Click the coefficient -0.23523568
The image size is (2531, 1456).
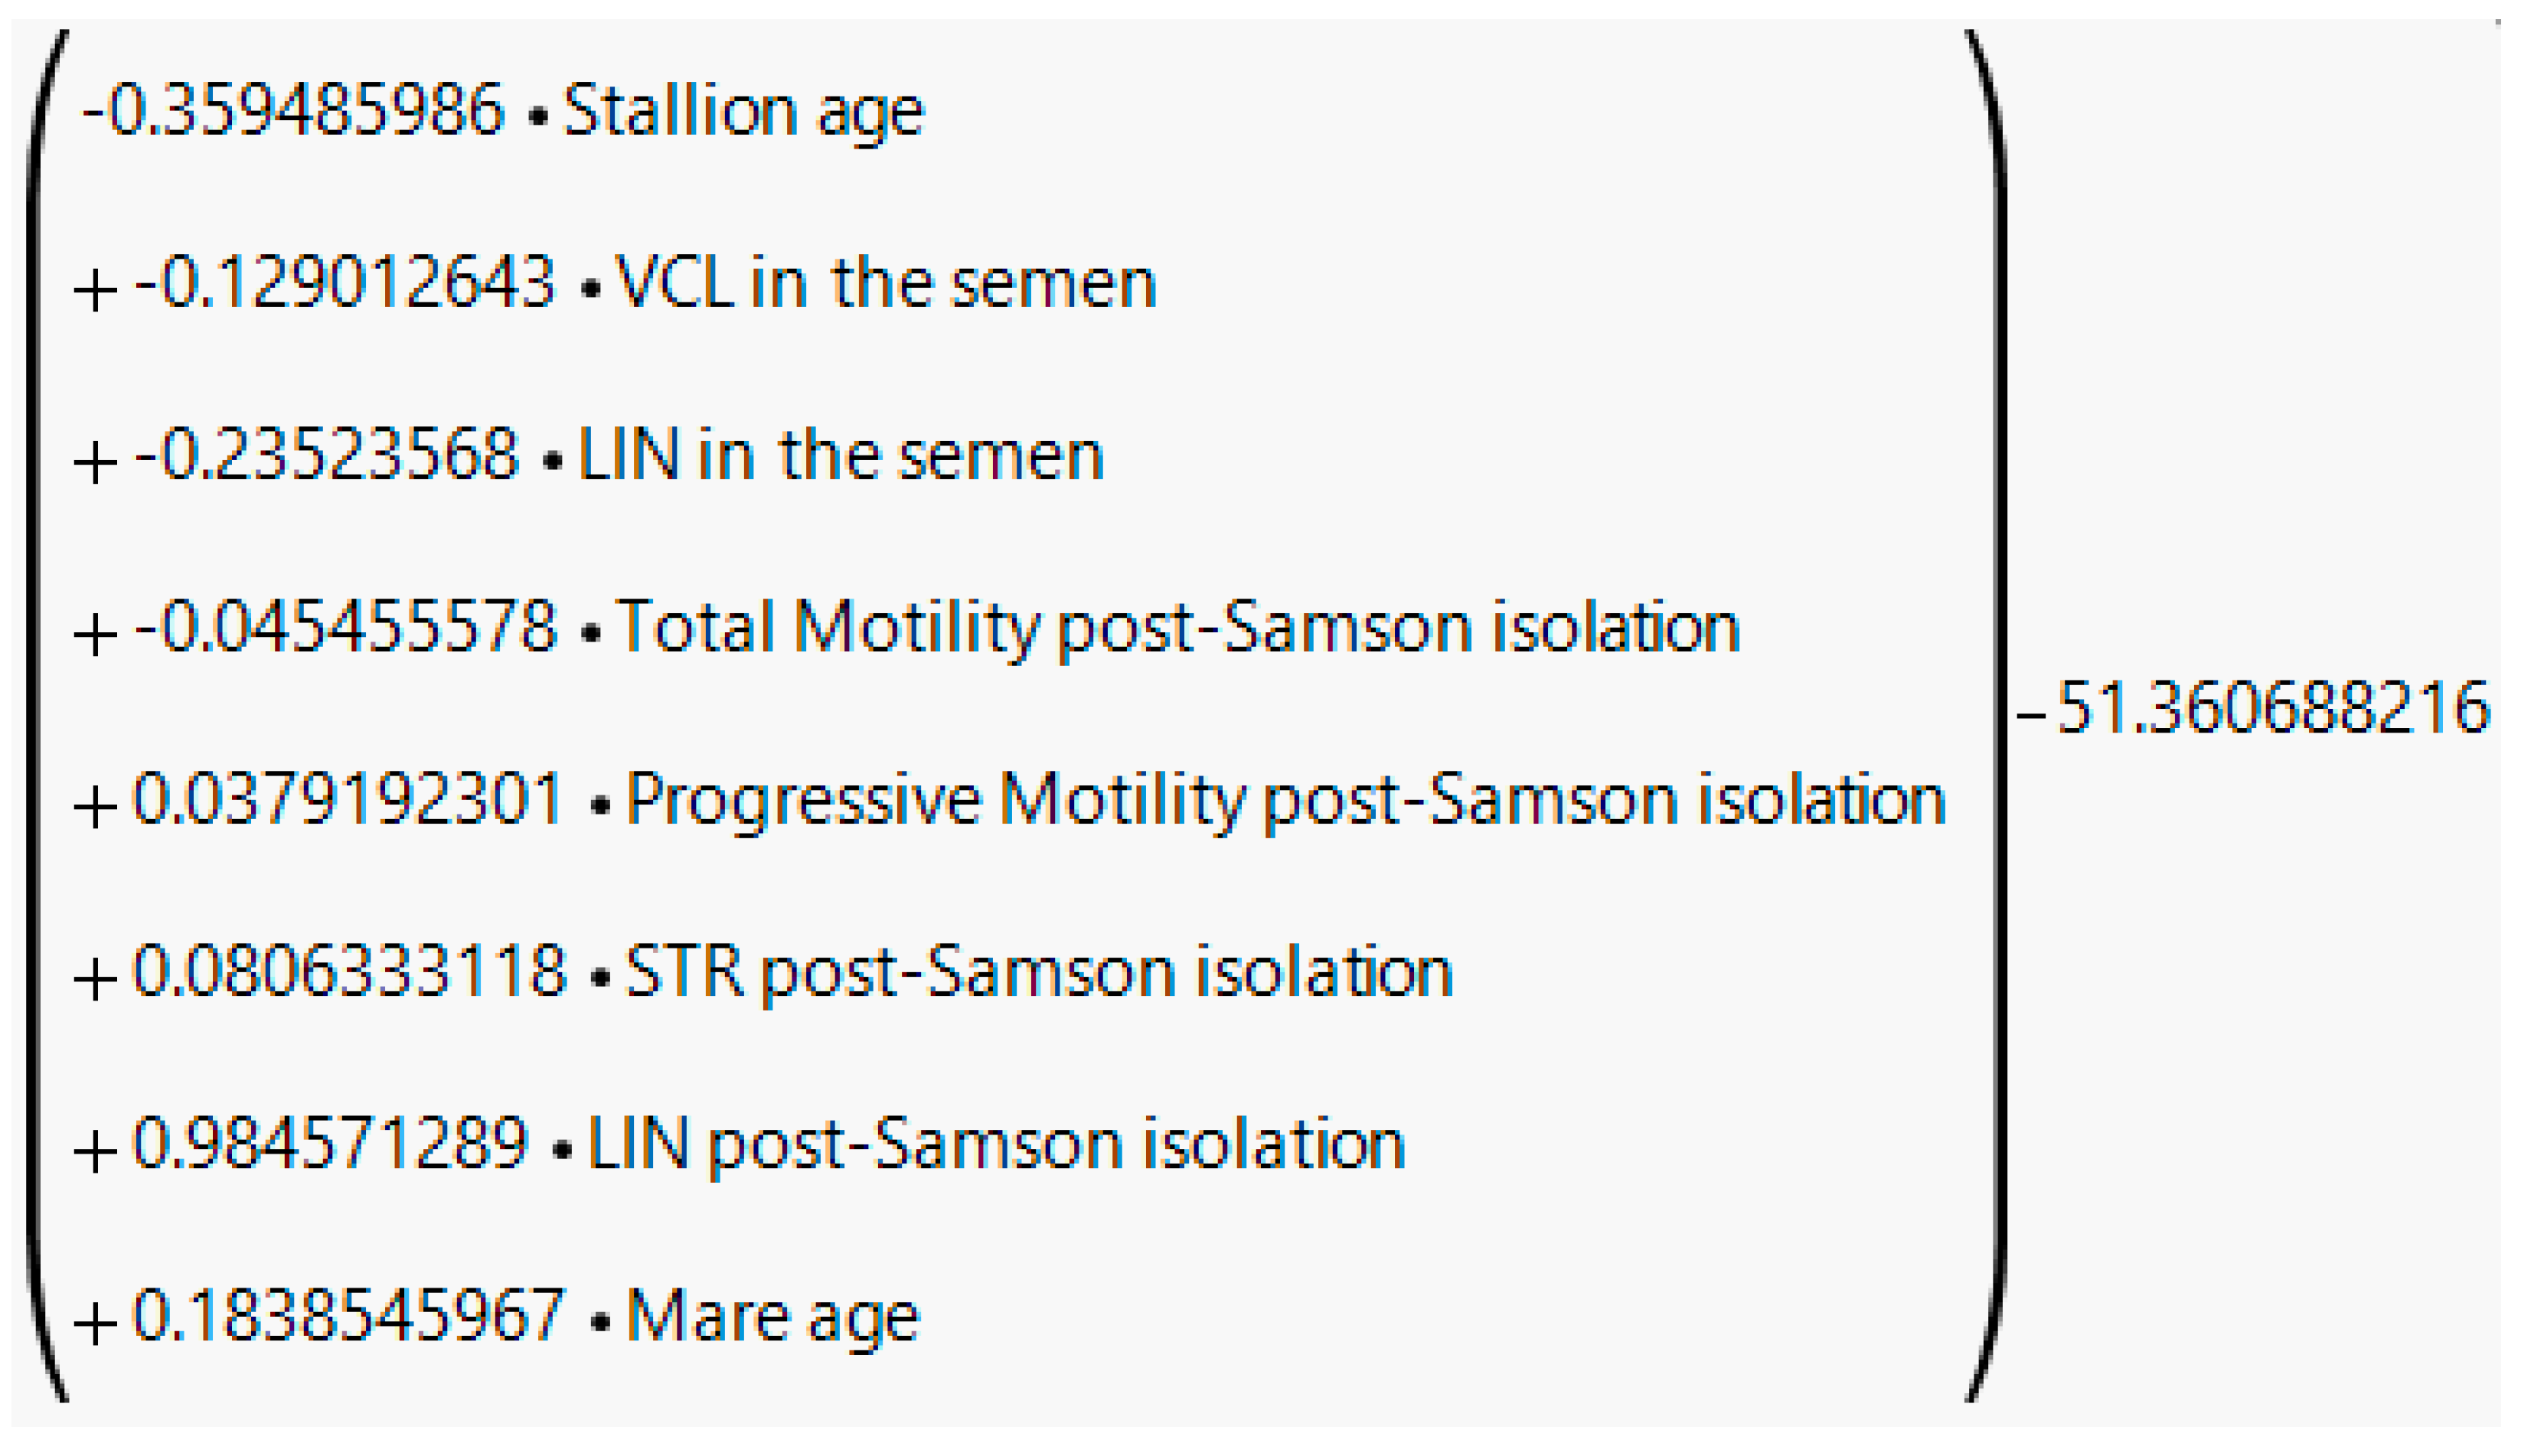tap(326, 455)
